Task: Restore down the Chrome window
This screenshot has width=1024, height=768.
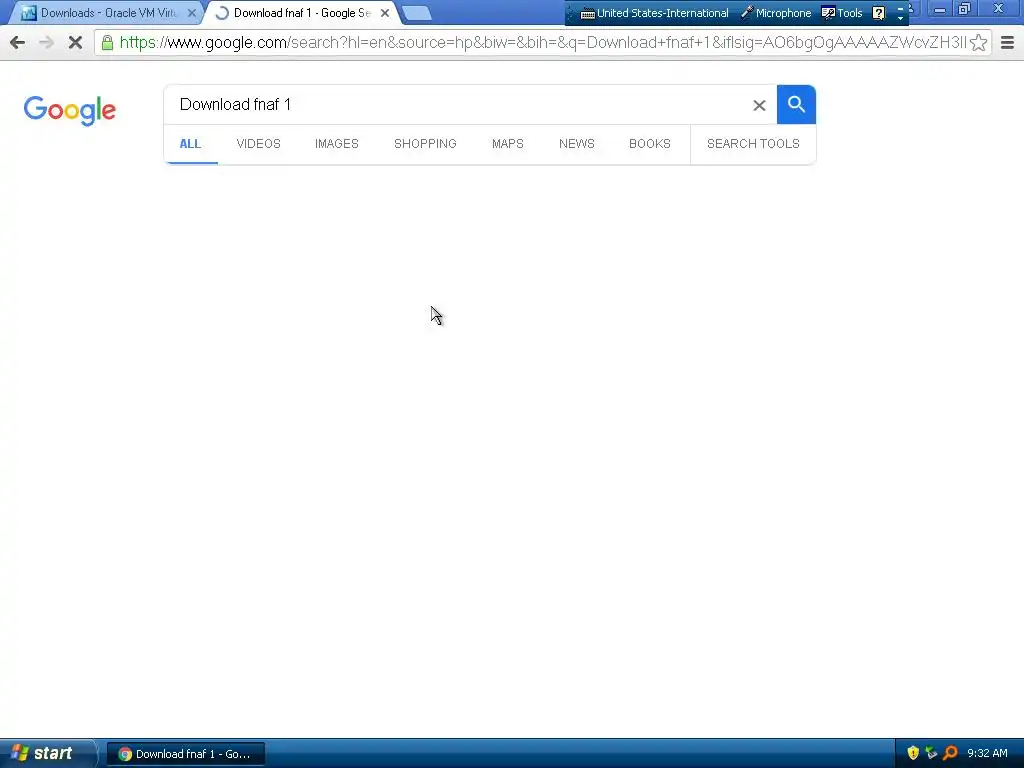Action: 965,8
